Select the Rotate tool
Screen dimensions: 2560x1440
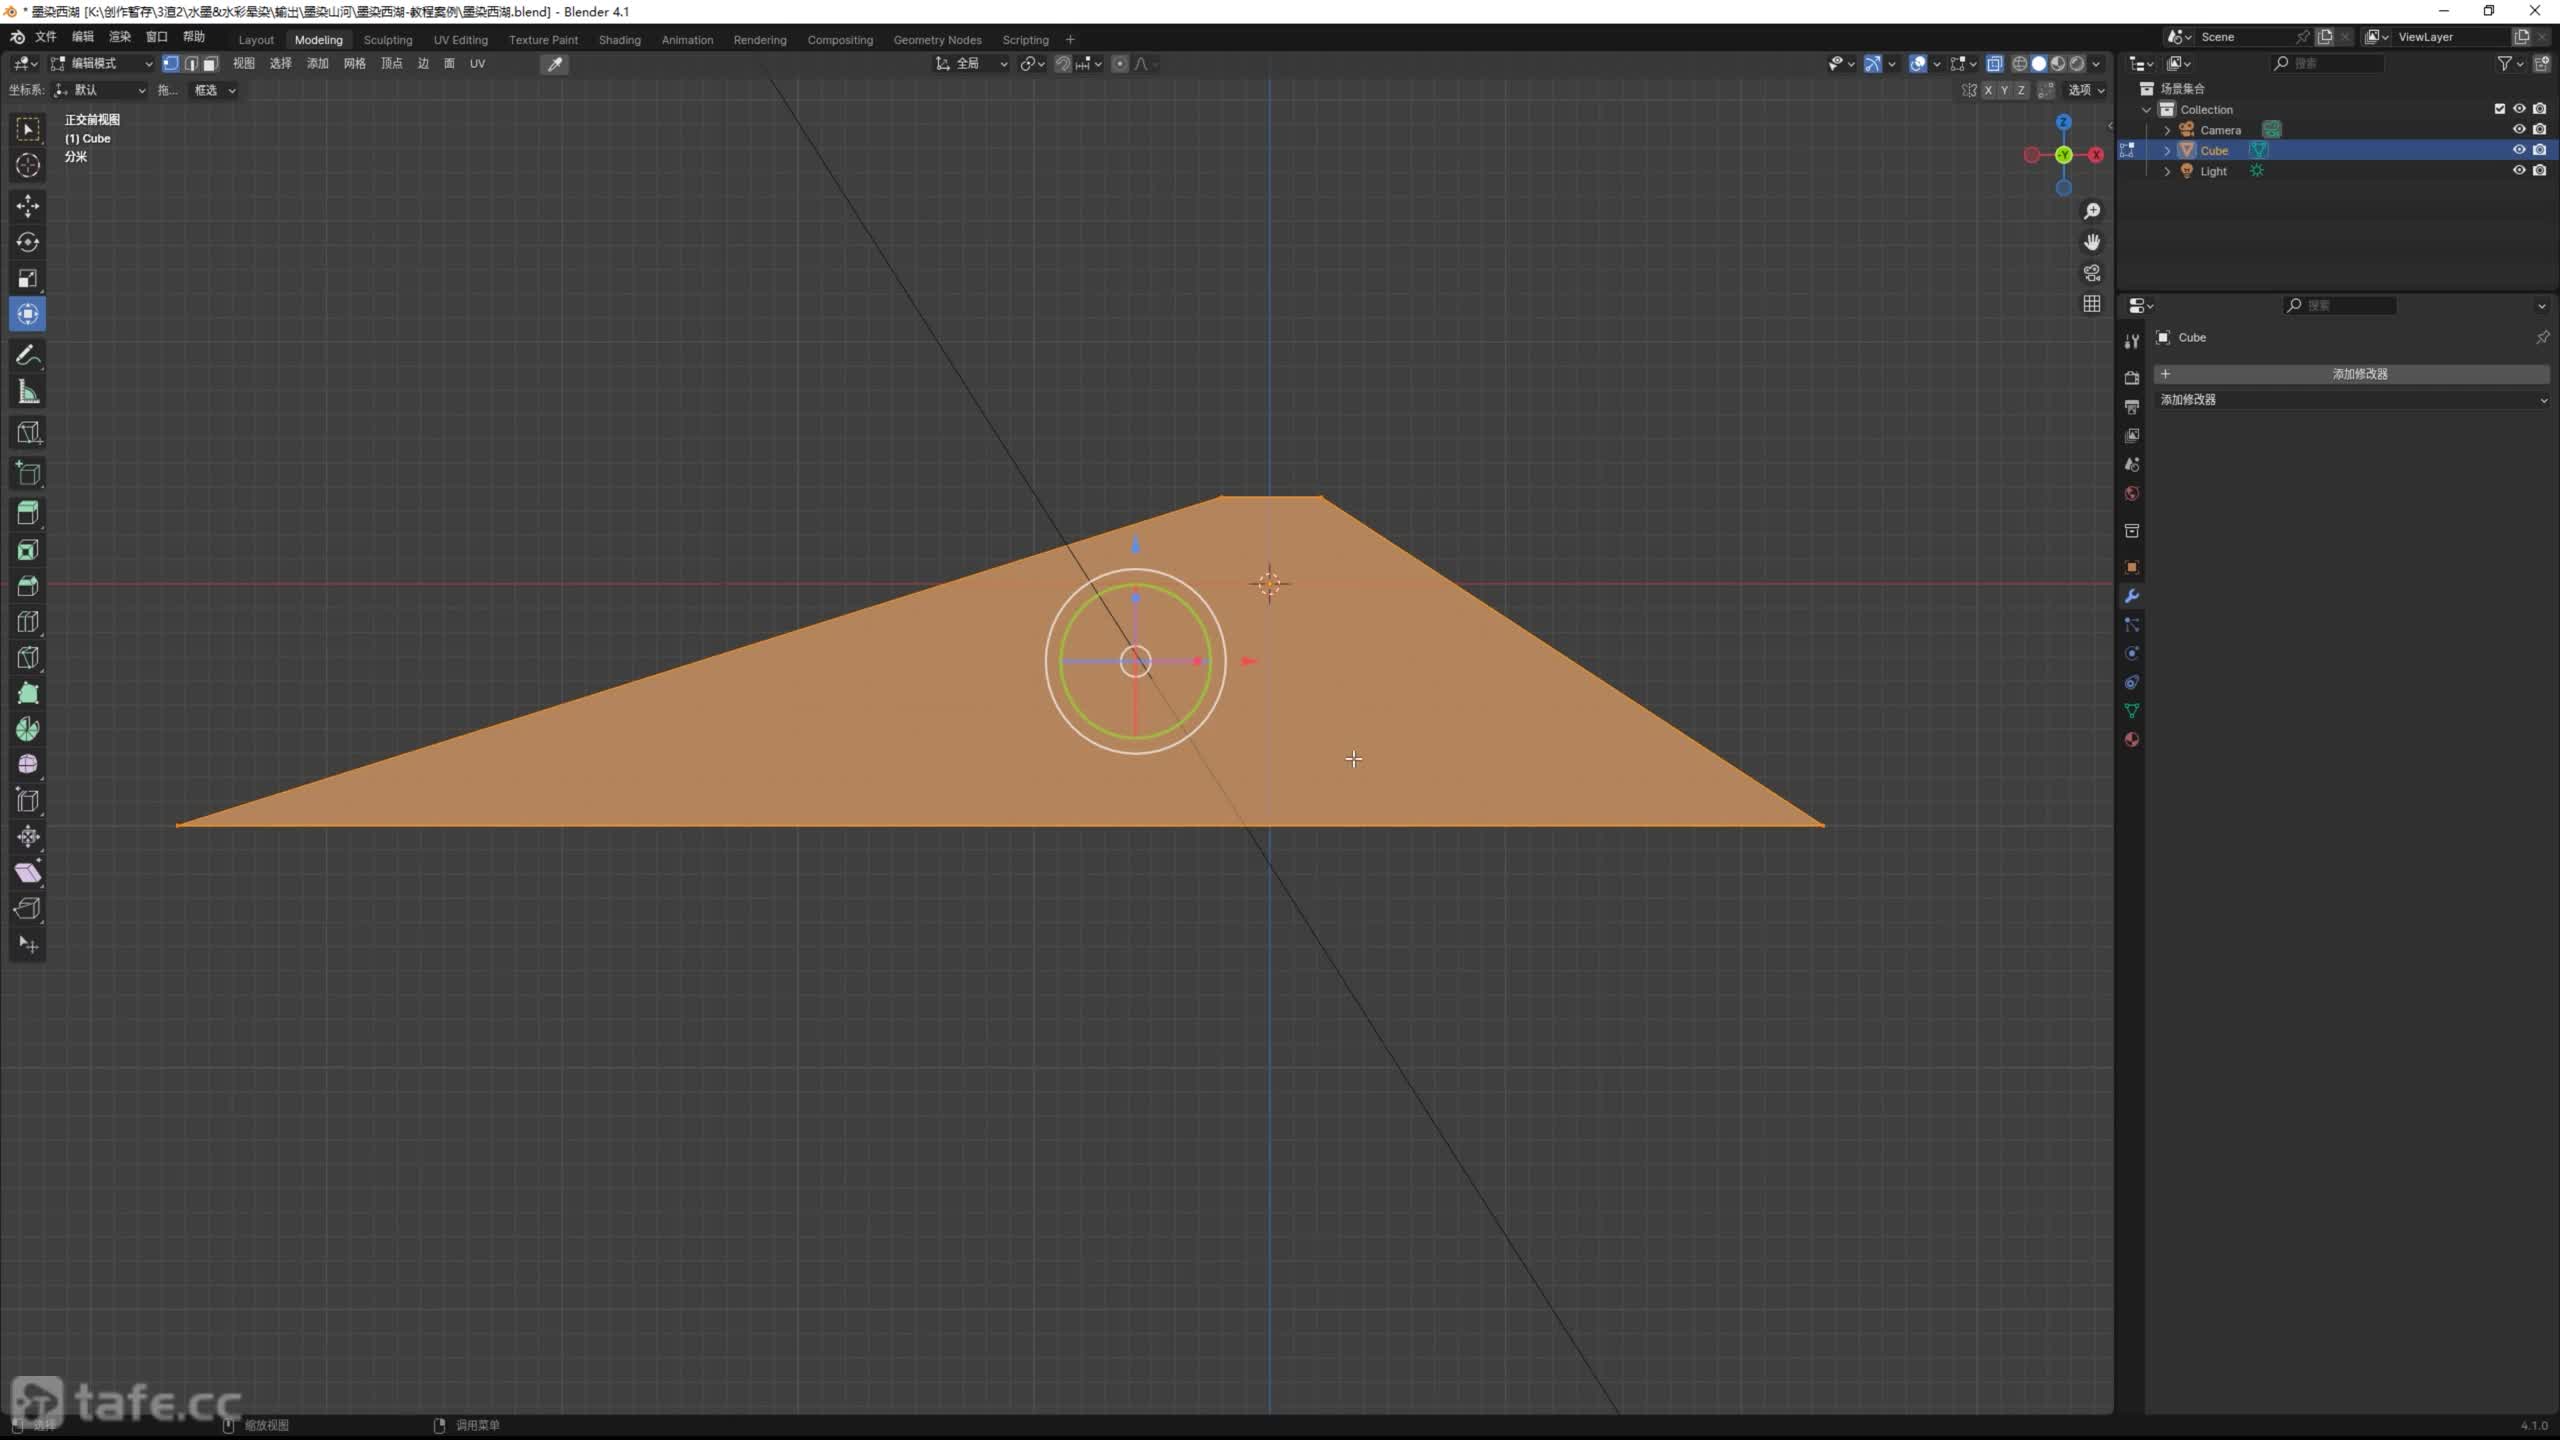click(27, 242)
